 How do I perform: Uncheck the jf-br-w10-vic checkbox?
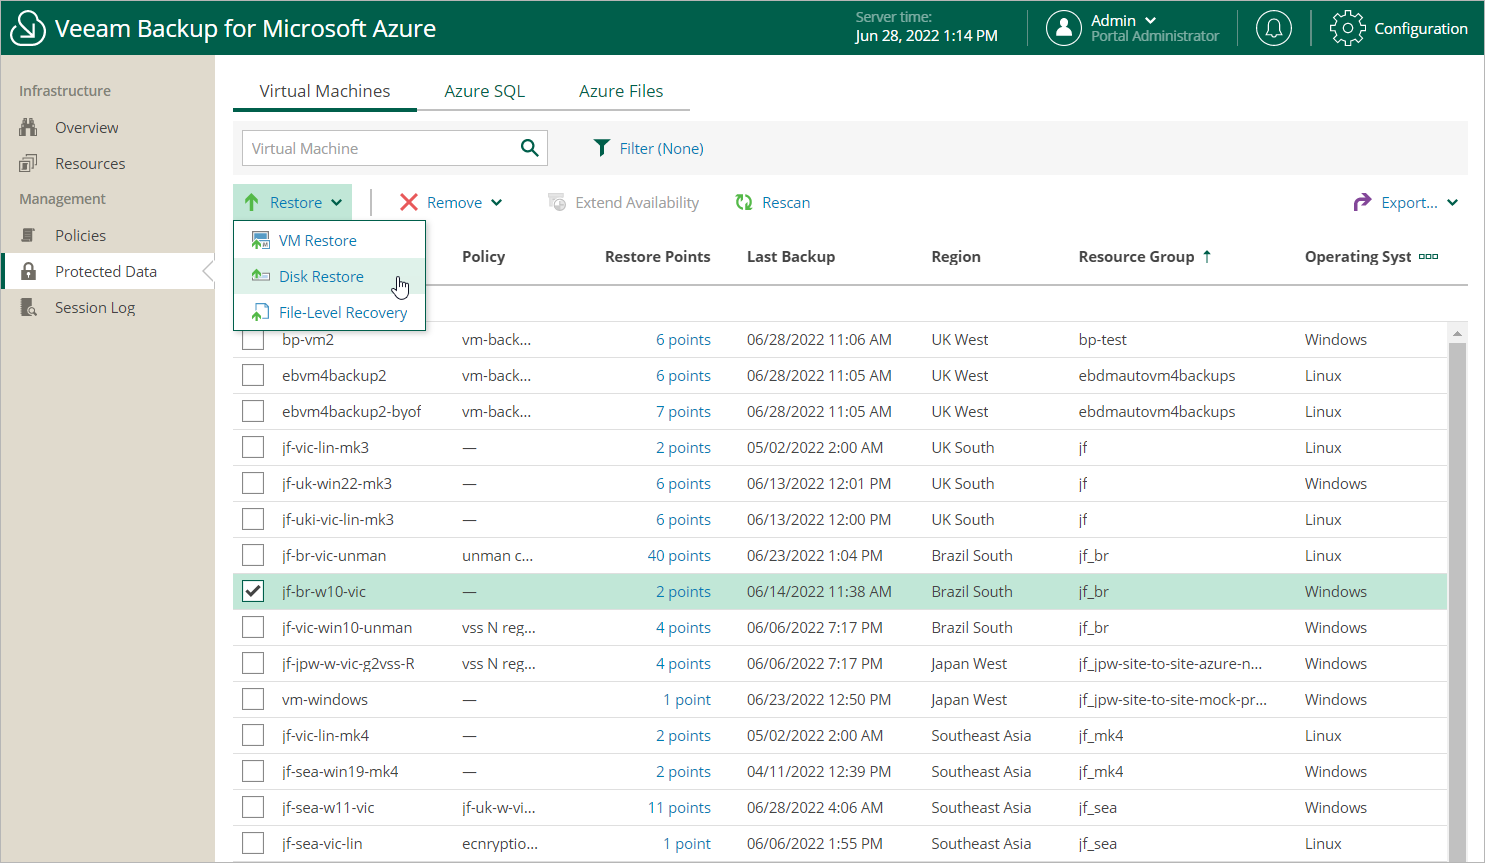[x=253, y=591]
